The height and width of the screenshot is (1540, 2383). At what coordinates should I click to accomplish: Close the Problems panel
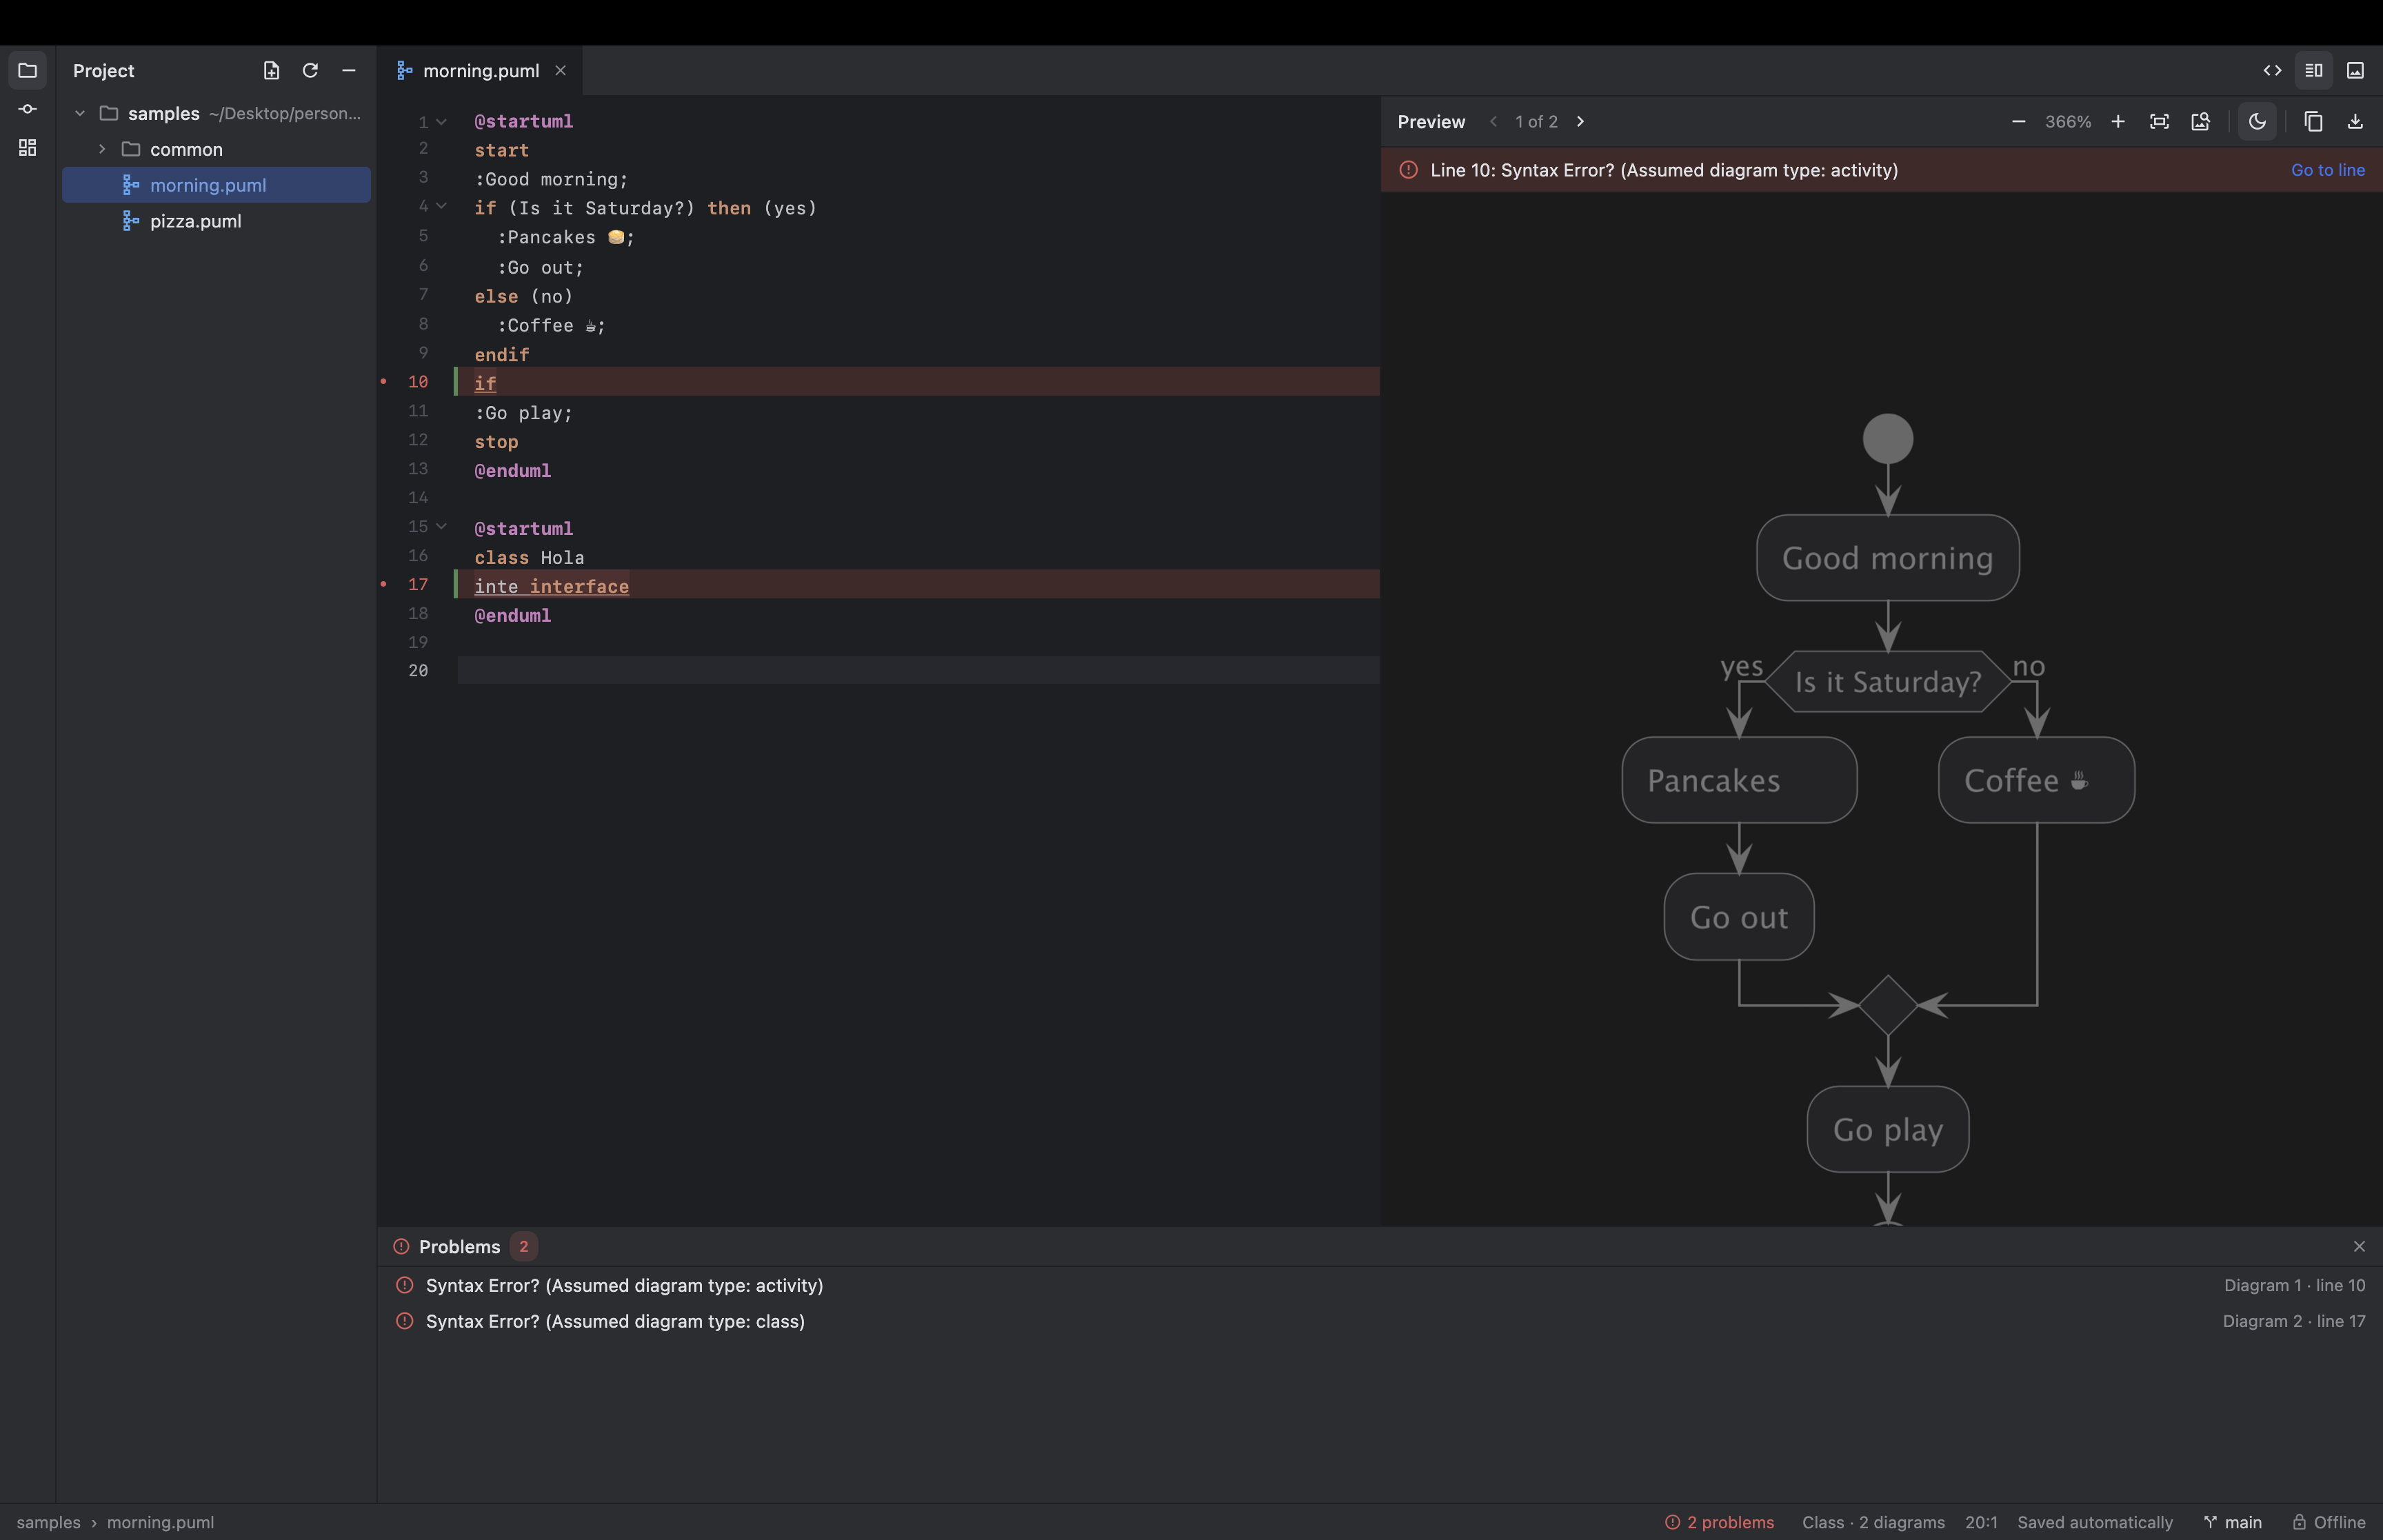click(x=2359, y=1246)
